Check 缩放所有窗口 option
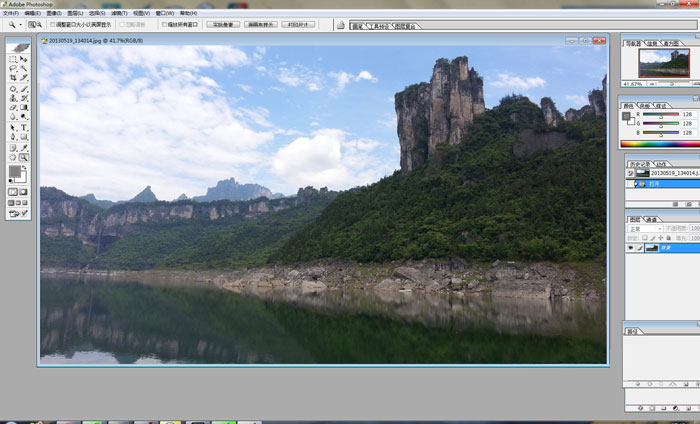700x424 pixels. [164, 25]
